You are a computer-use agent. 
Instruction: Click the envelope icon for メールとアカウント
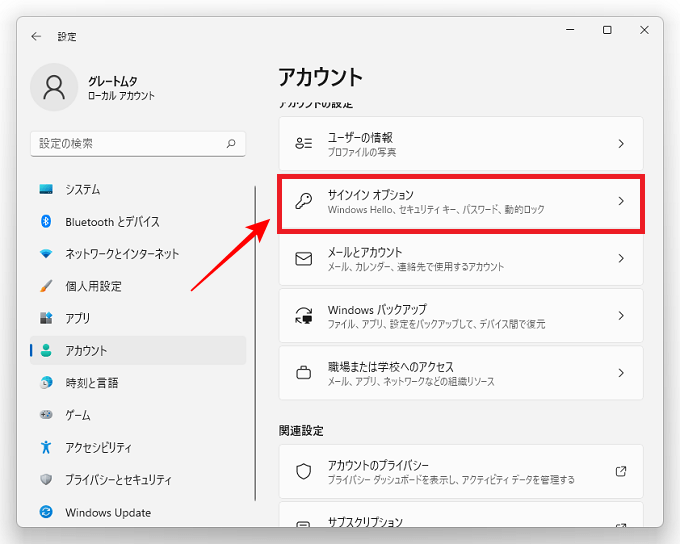pyautogui.click(x=304, y=259)
